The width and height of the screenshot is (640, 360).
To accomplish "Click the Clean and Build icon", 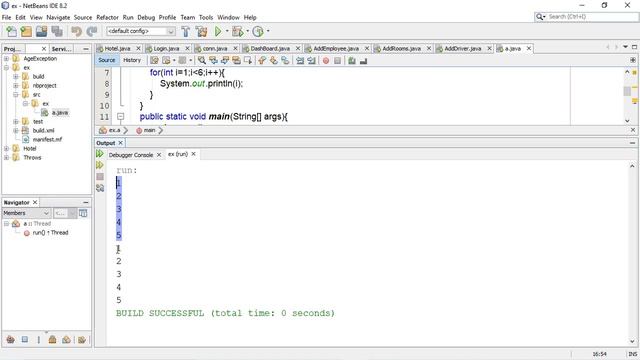I will pos(201,31).
